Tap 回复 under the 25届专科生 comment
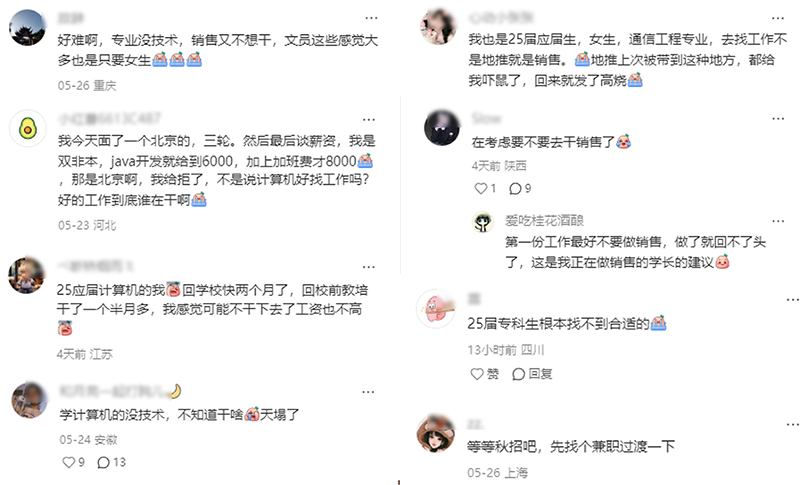This screenshot has width=800, height=485. pyautogui.click(x=532, y=374)
